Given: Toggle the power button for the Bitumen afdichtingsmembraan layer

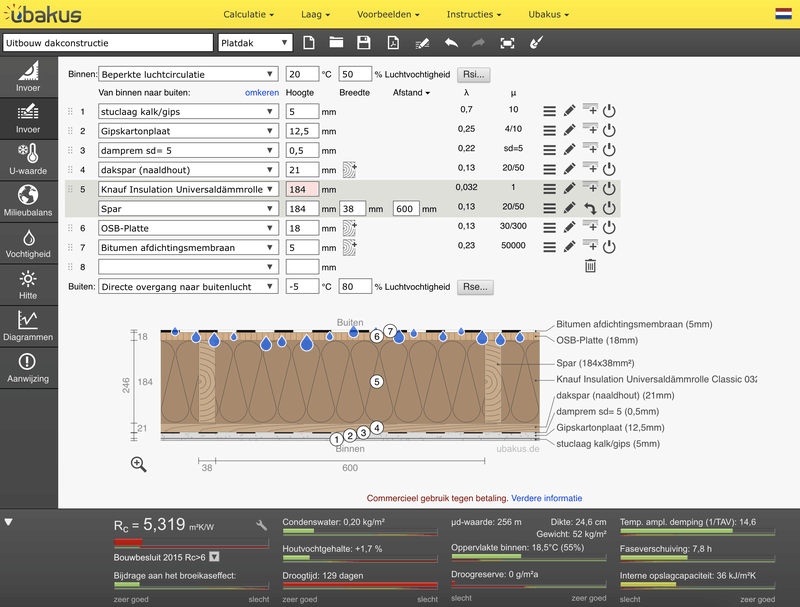Looking at the screenshot, I should click(609, 247).
